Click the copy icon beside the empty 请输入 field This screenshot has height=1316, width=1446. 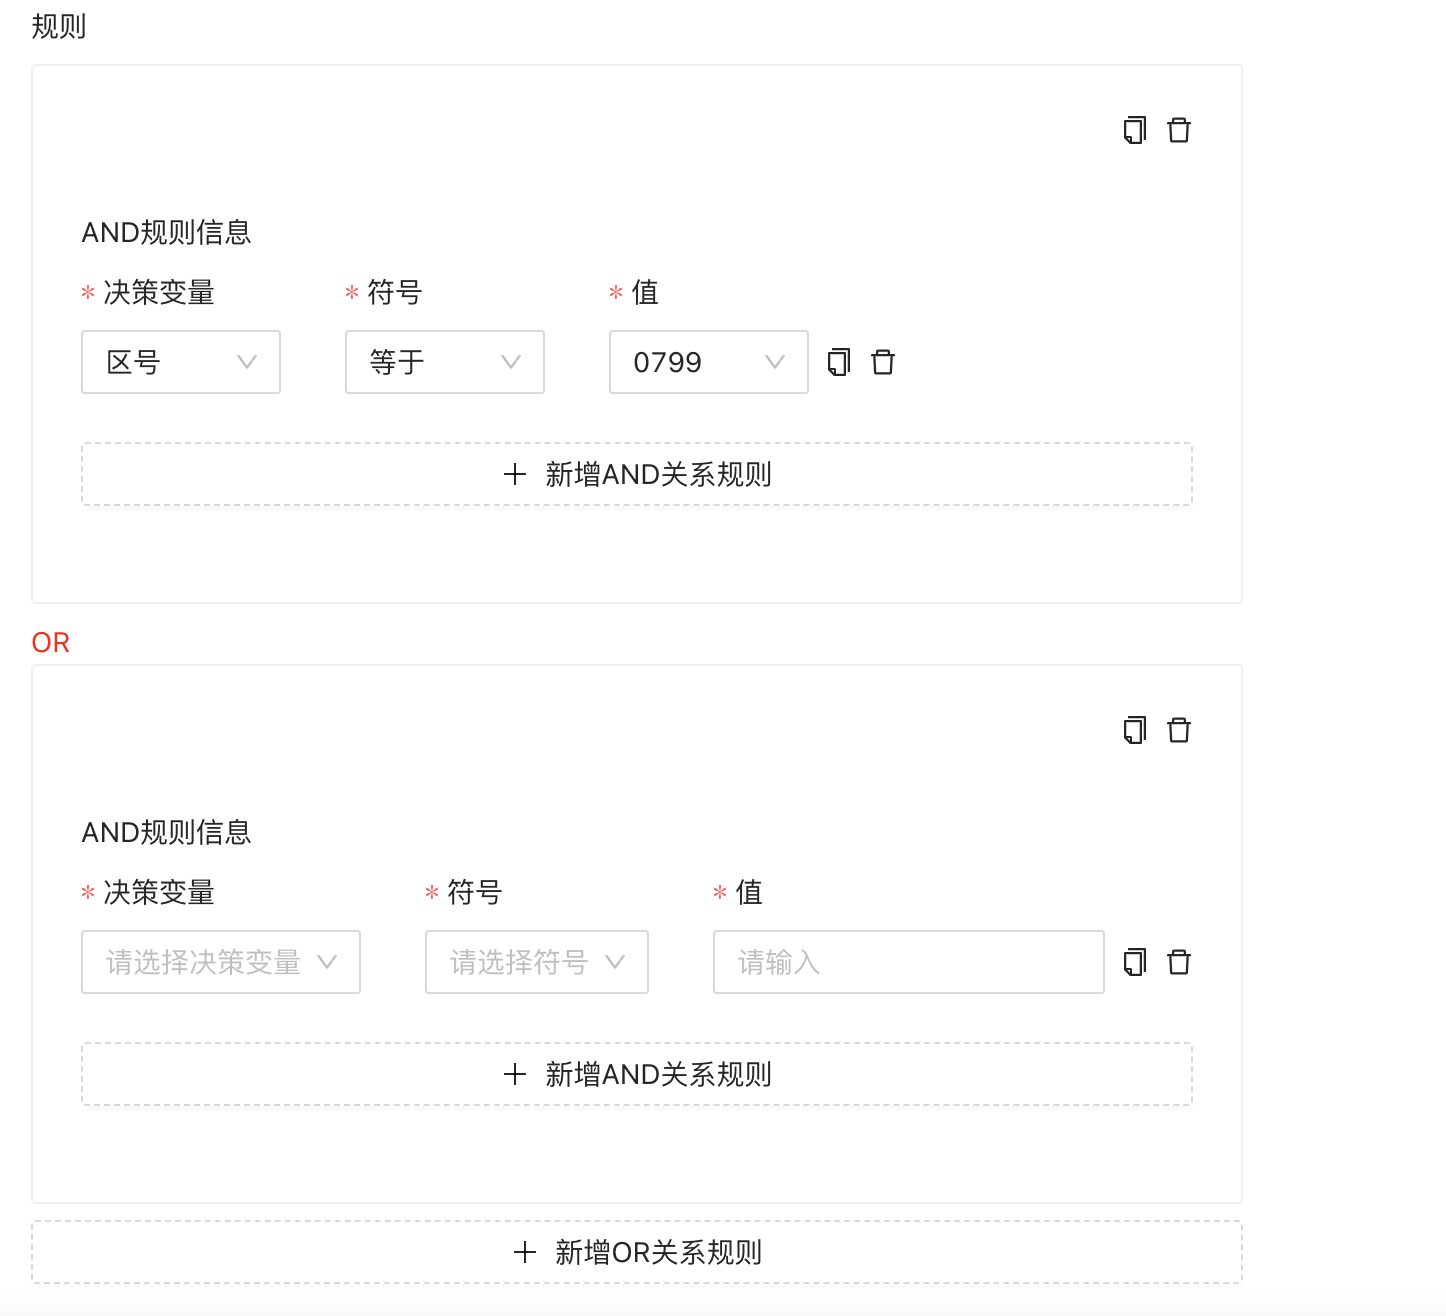(x=1134, y=962)
